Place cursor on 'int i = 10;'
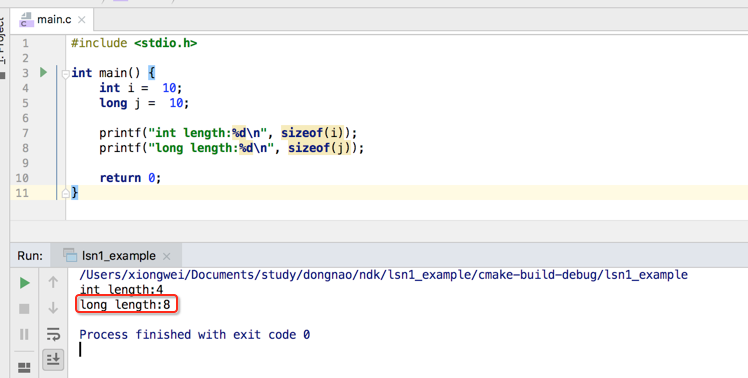 [x=141, y=88]
